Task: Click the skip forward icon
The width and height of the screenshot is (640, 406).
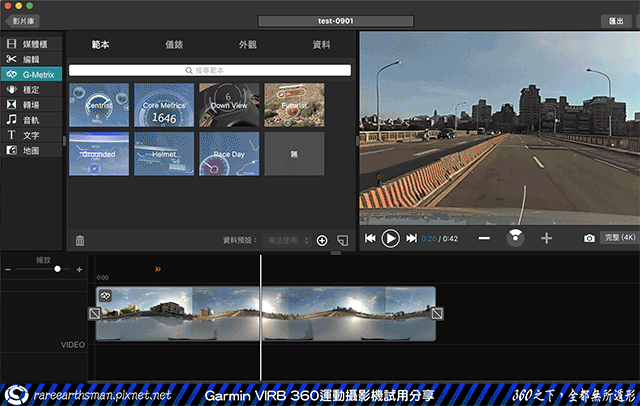Action: click(411, 238)
